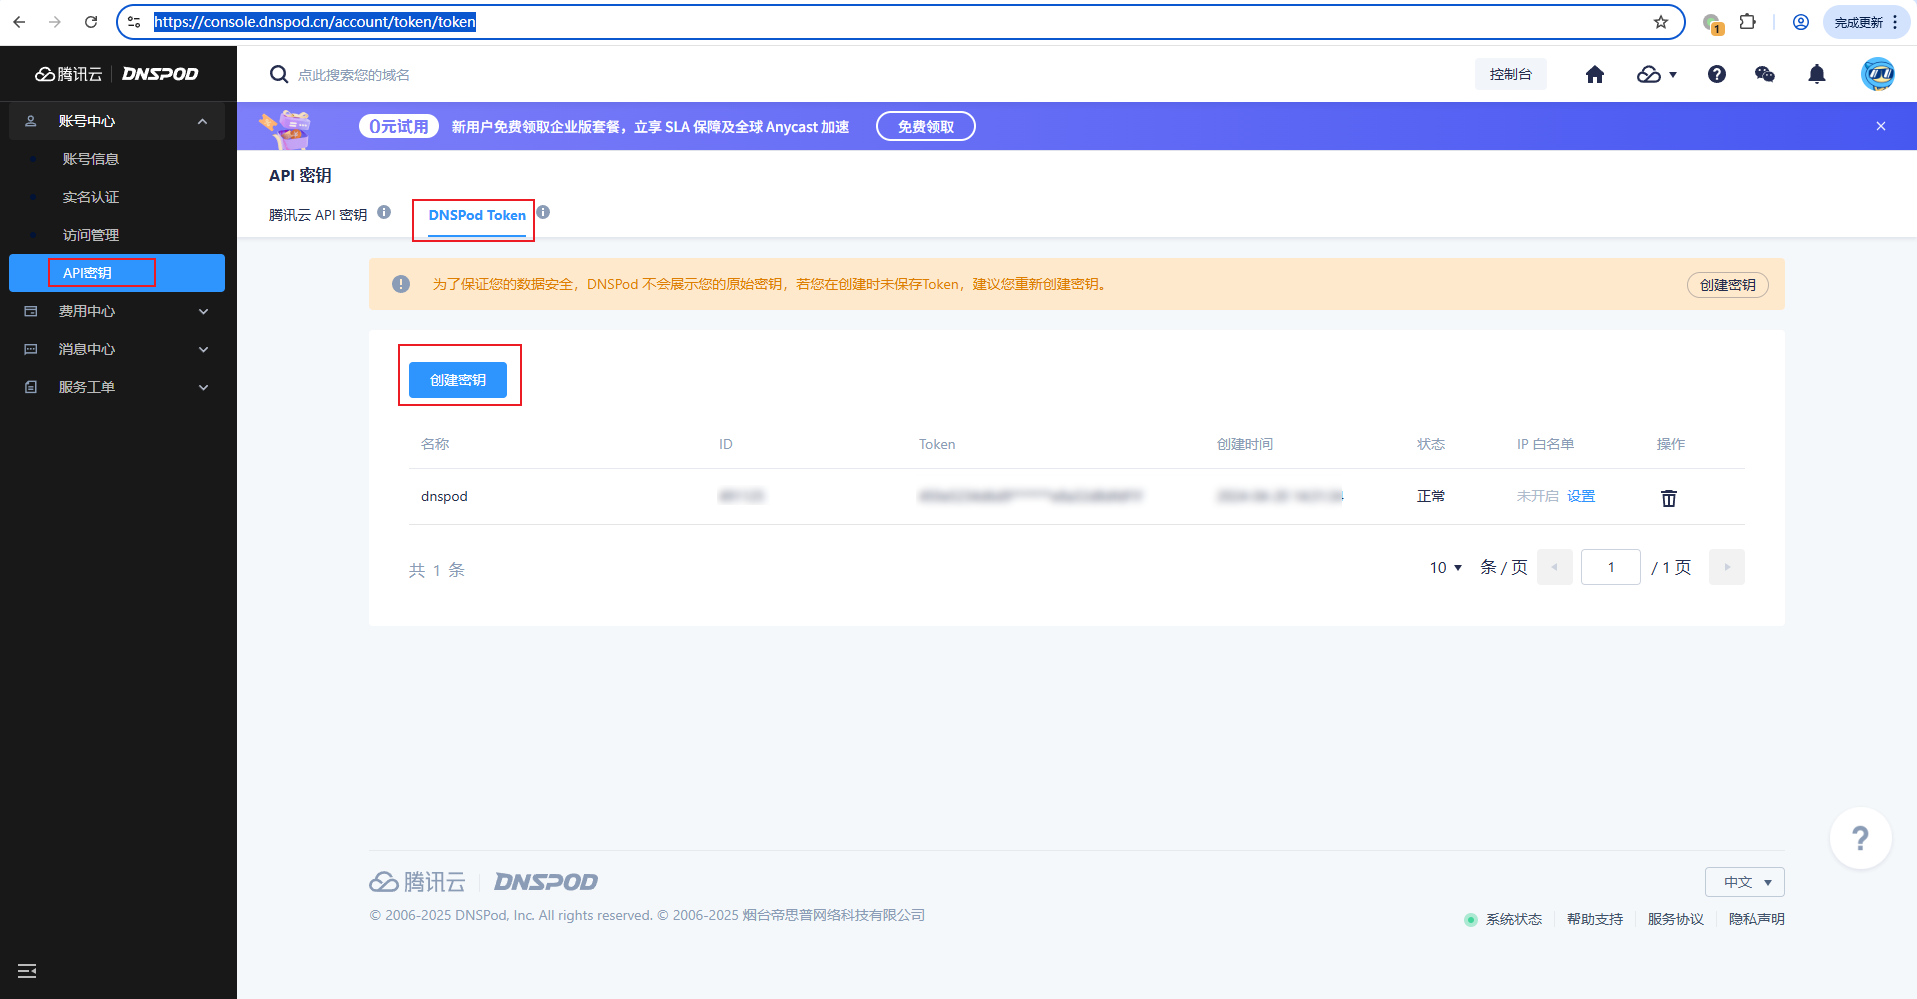Viewport: 1917px width, 999px height.
Task: Click the search magnifier icon
Action: tap(279, 74)
